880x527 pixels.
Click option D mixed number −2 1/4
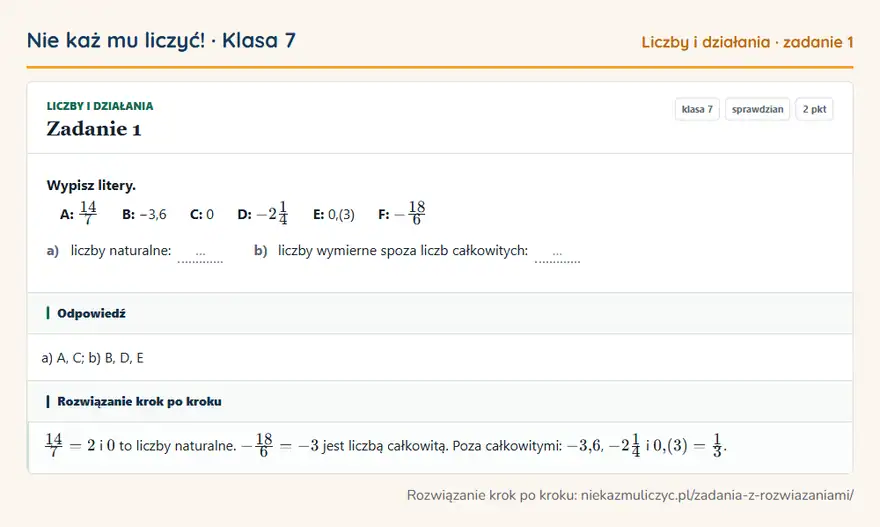pos(263,214)
